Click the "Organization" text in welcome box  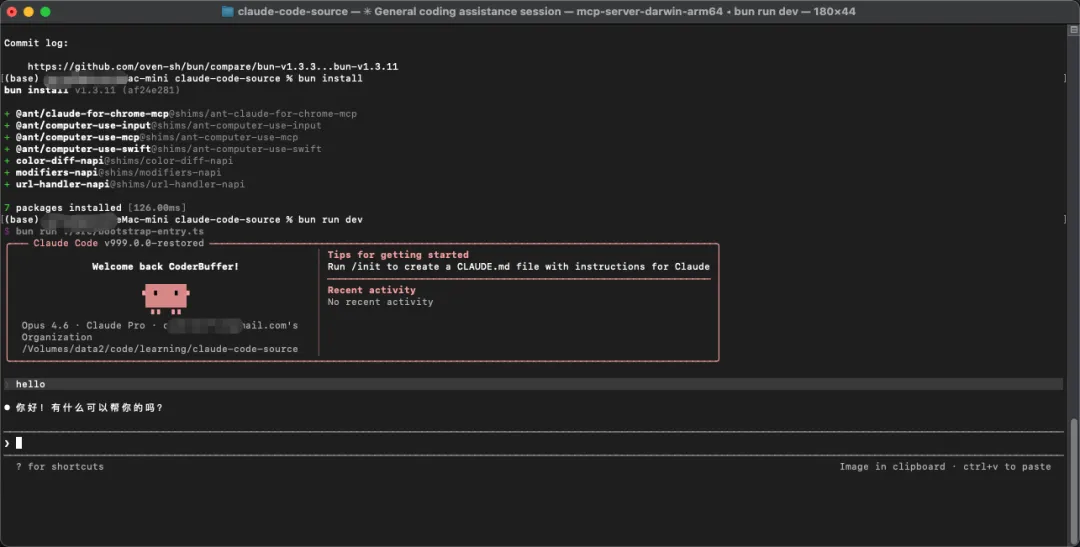tap(56, 337)
